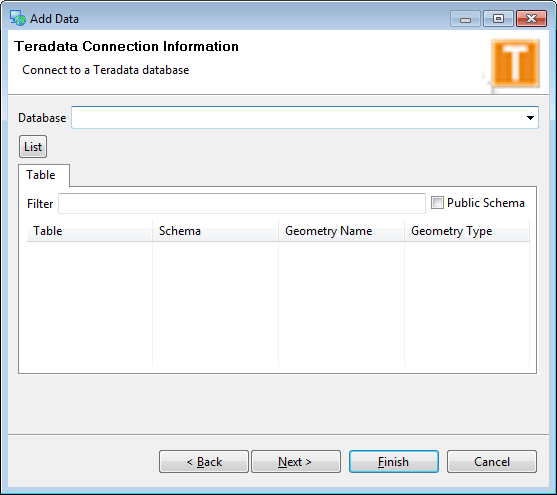Enable the Public Schema checkbox
This screenshot has height=495, width=557.
[x=437, y=203]
